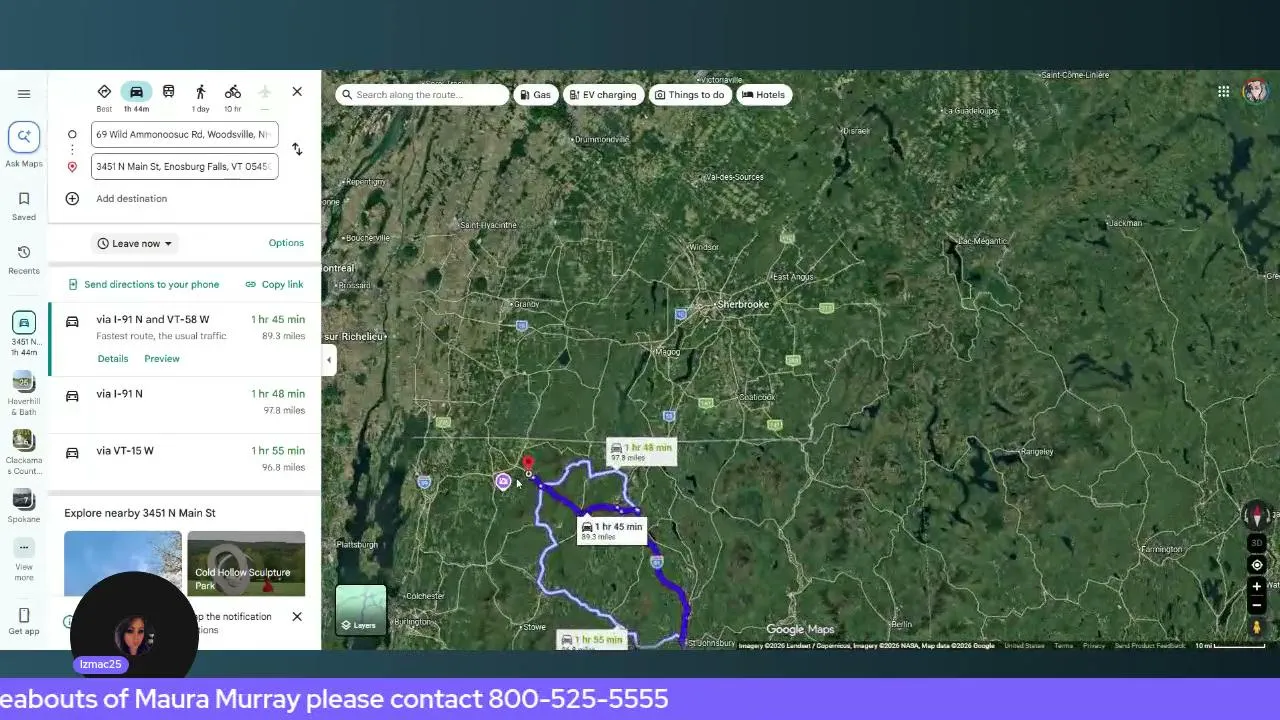Swap the origin and destination
Viewport: 1280px width, 720px height.
pyautogui.click(x=297, y=149)
